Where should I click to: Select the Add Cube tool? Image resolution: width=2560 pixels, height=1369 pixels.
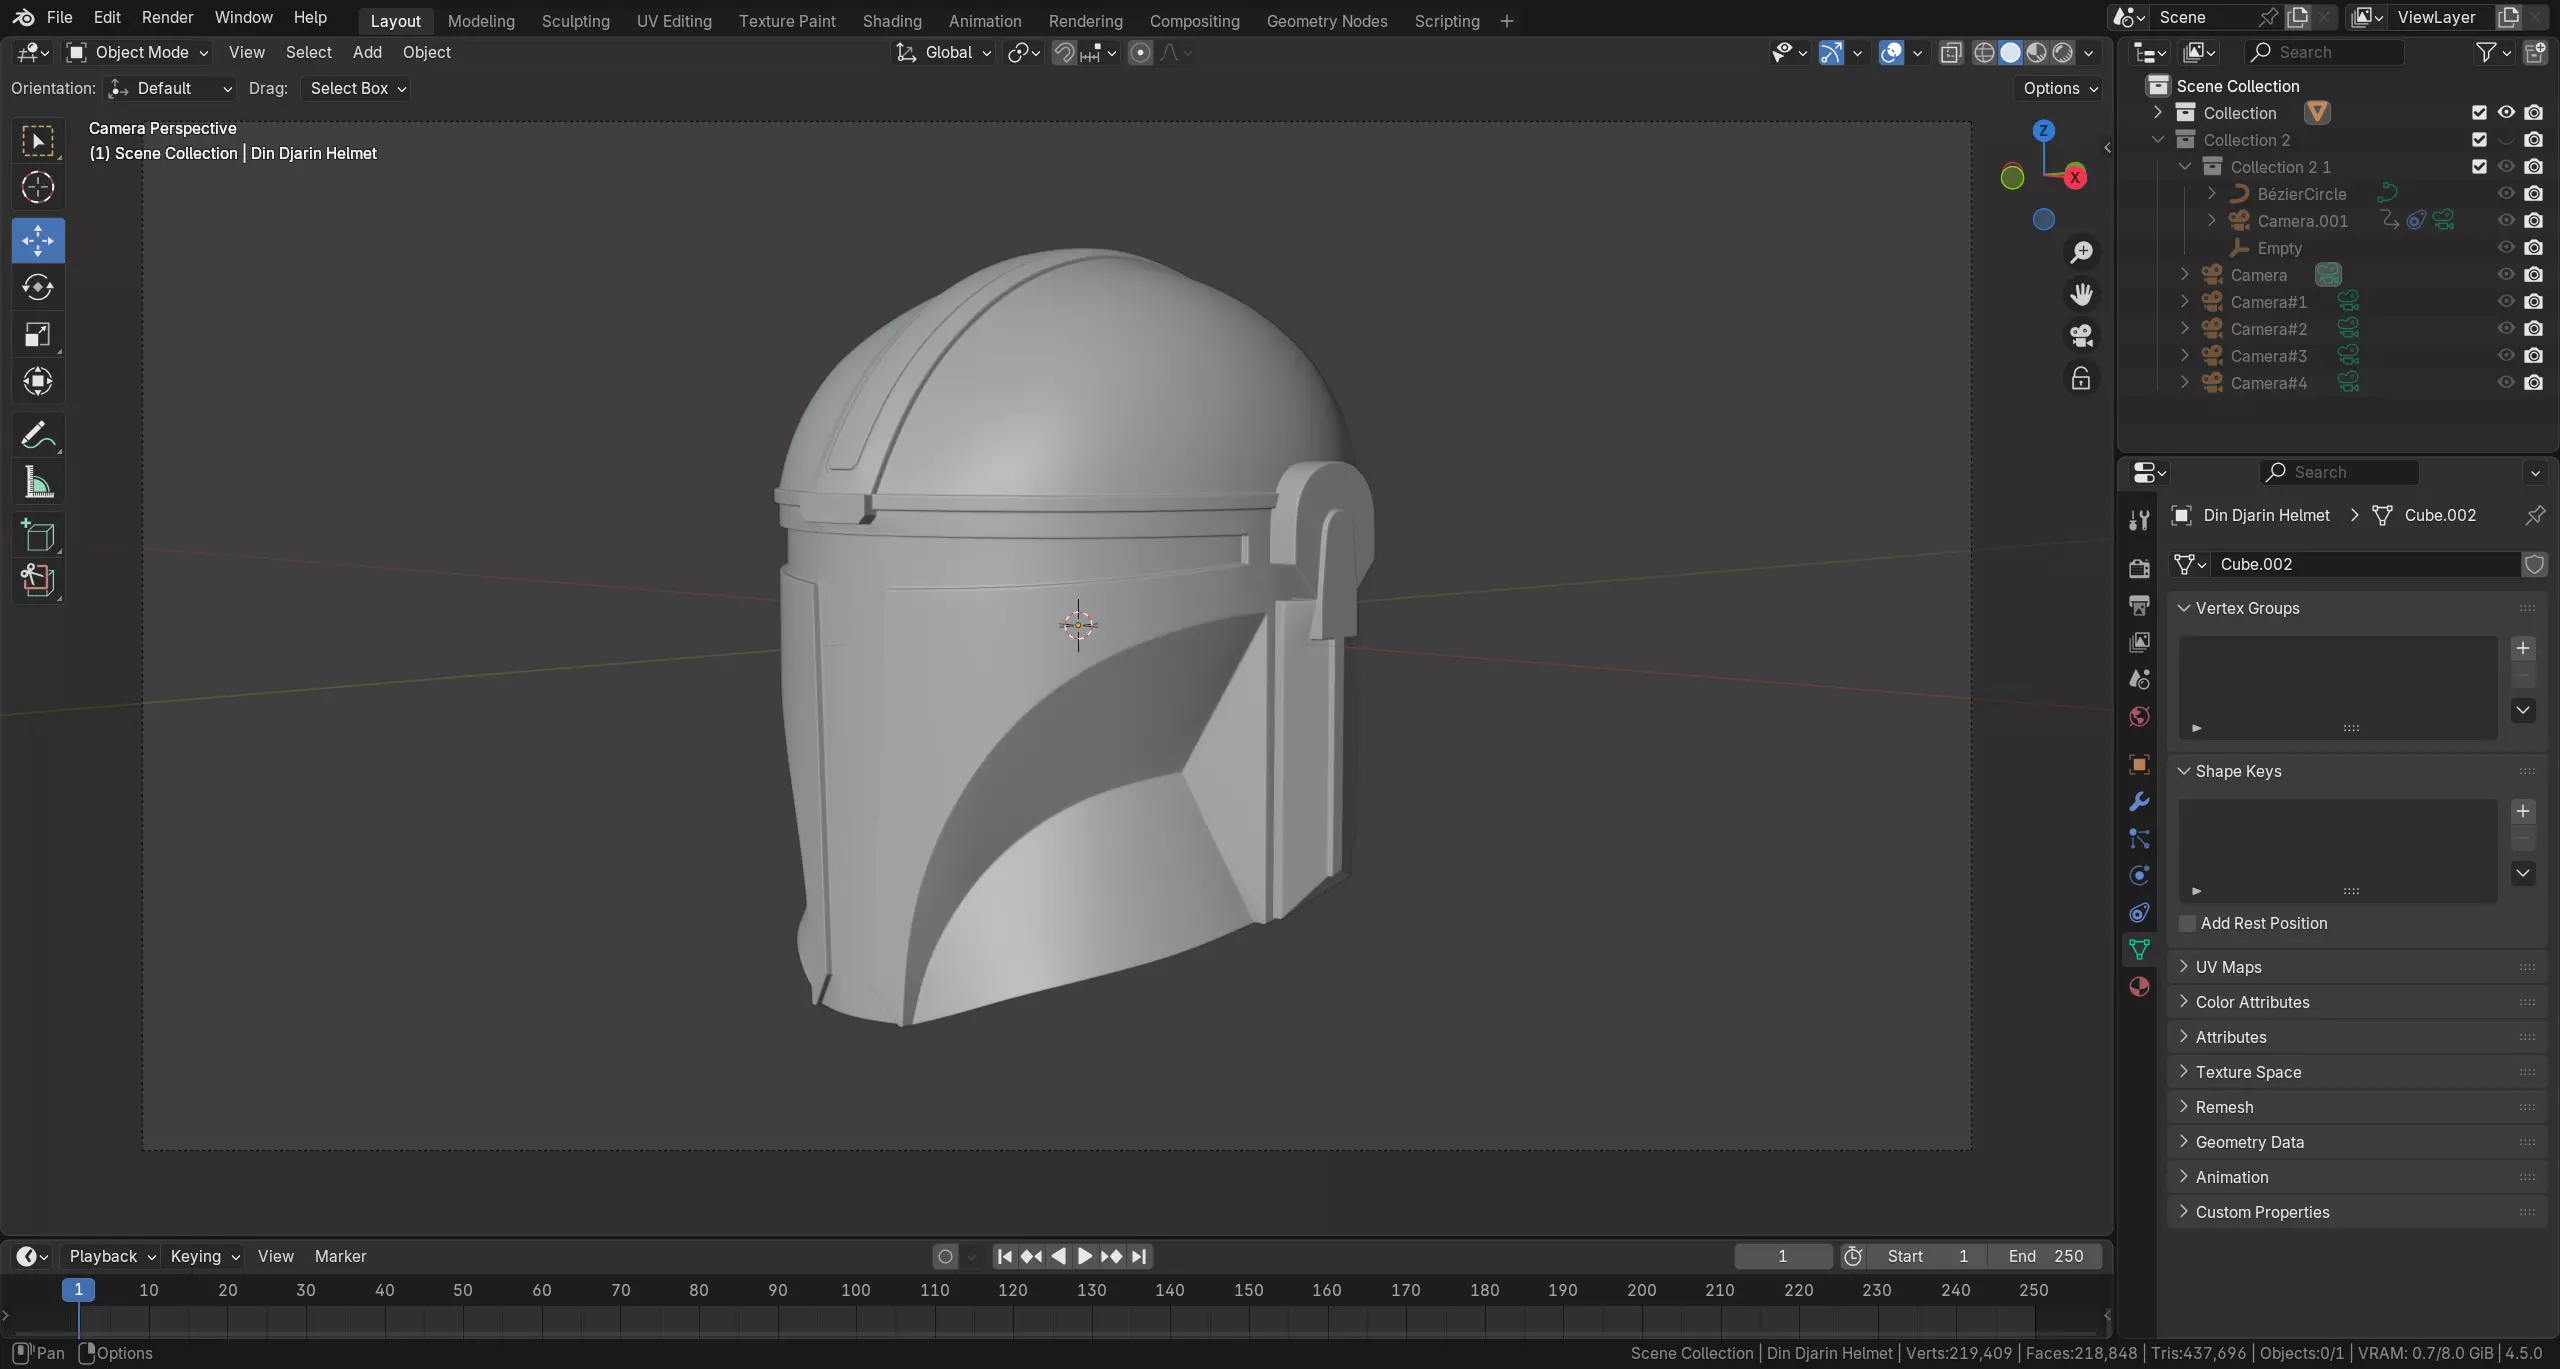coord(38,535)
